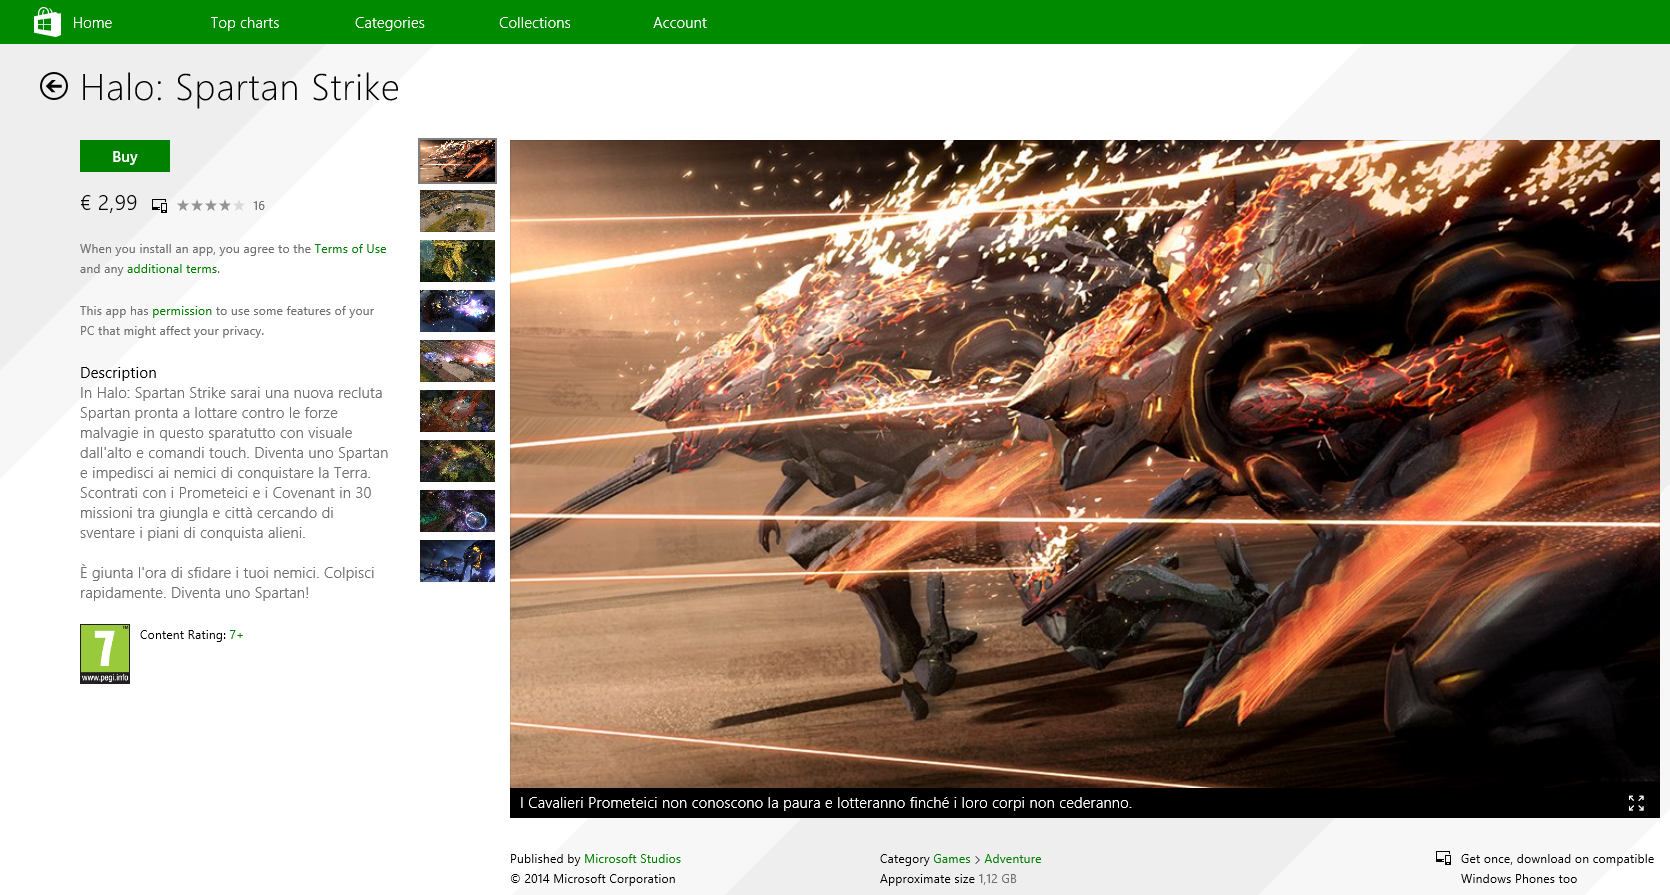
Task: Open Collections in navigation bar
Action: [535, 22]
